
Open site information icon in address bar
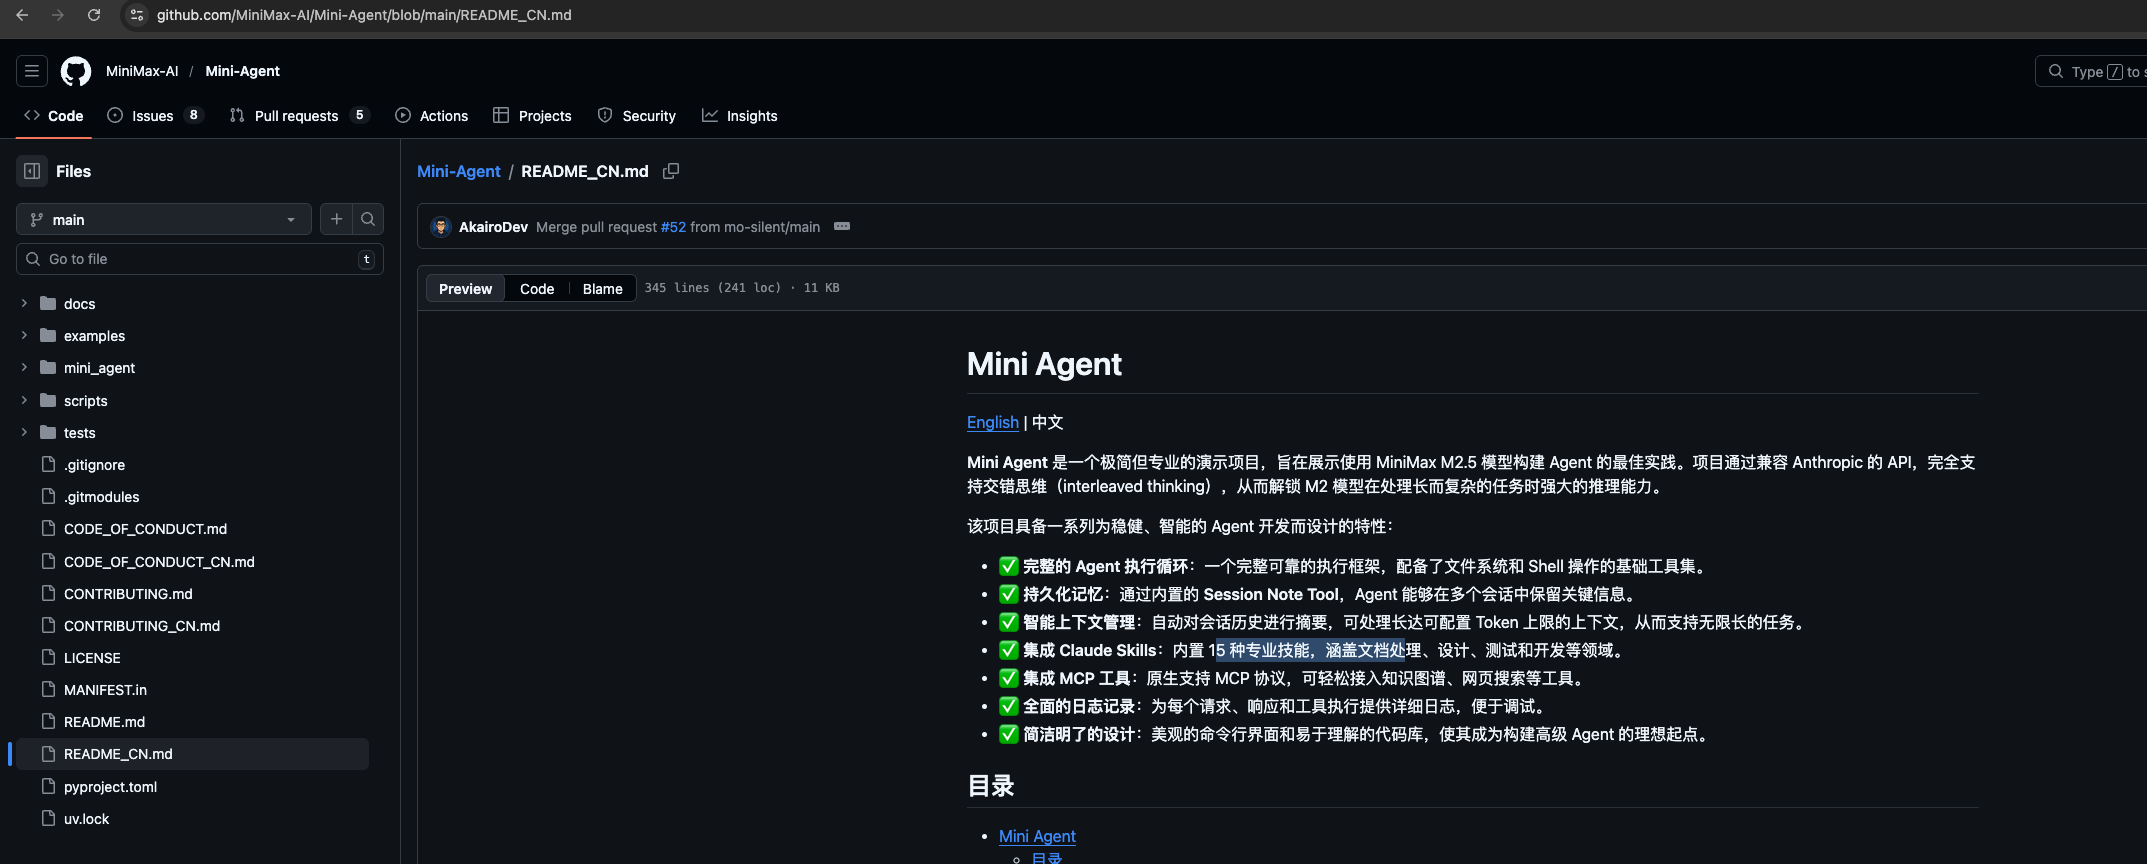(137, 15)
